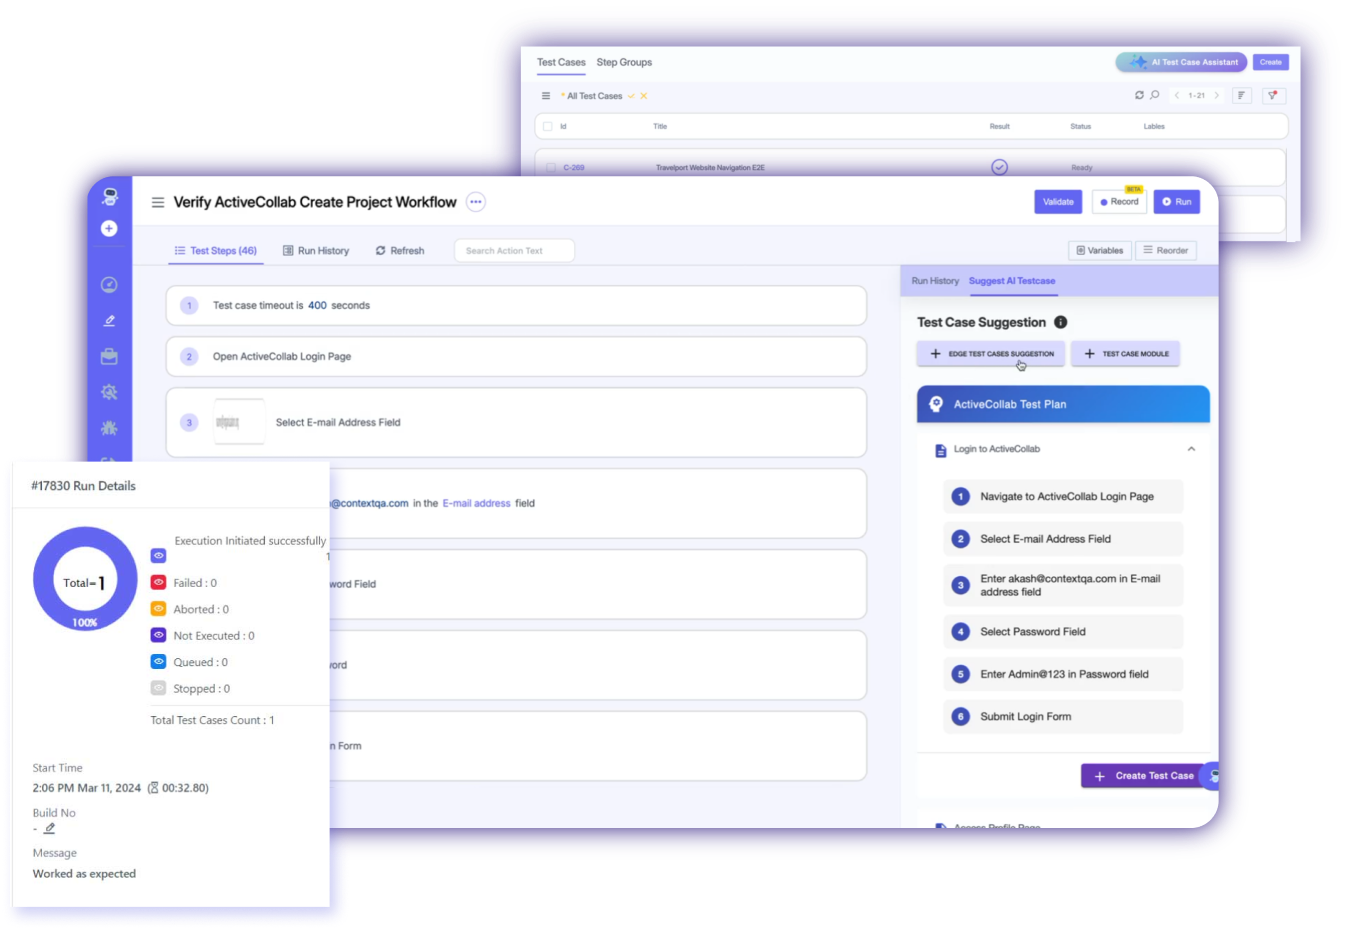The height and width of the screenshot is (930, 1347).
Task: Toggle the Stopped eye filter in Run Details
Action: [158, 688]
